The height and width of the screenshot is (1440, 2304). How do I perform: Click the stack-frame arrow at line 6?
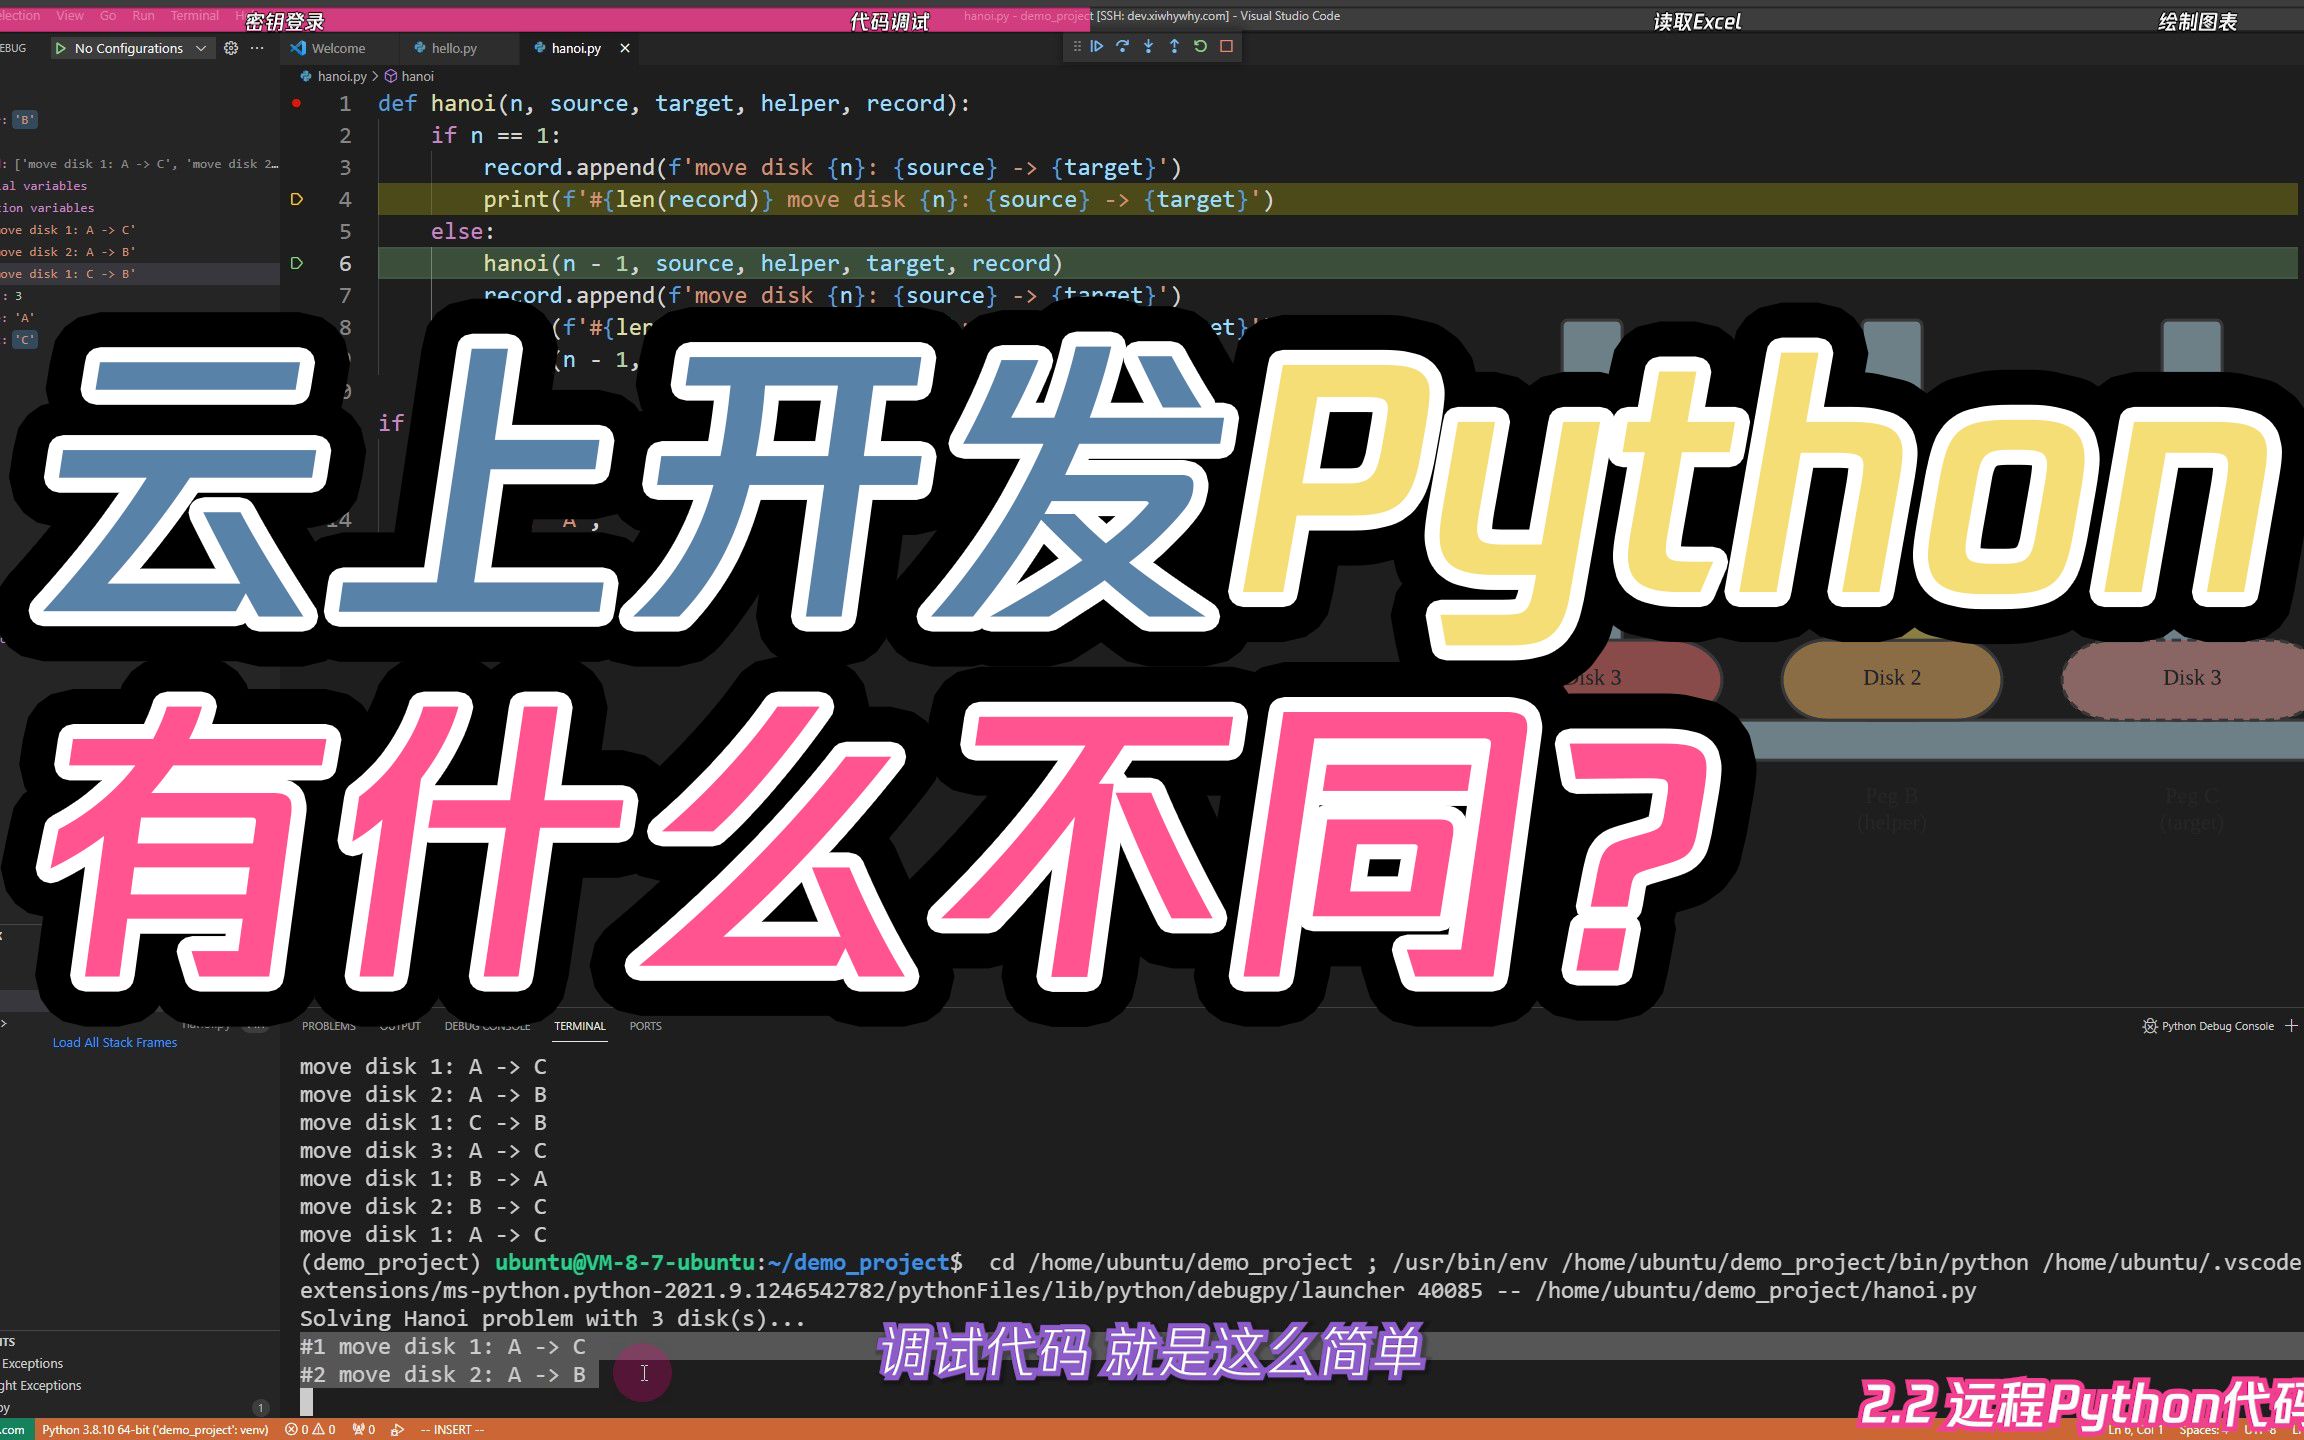[x=296, y=263]
